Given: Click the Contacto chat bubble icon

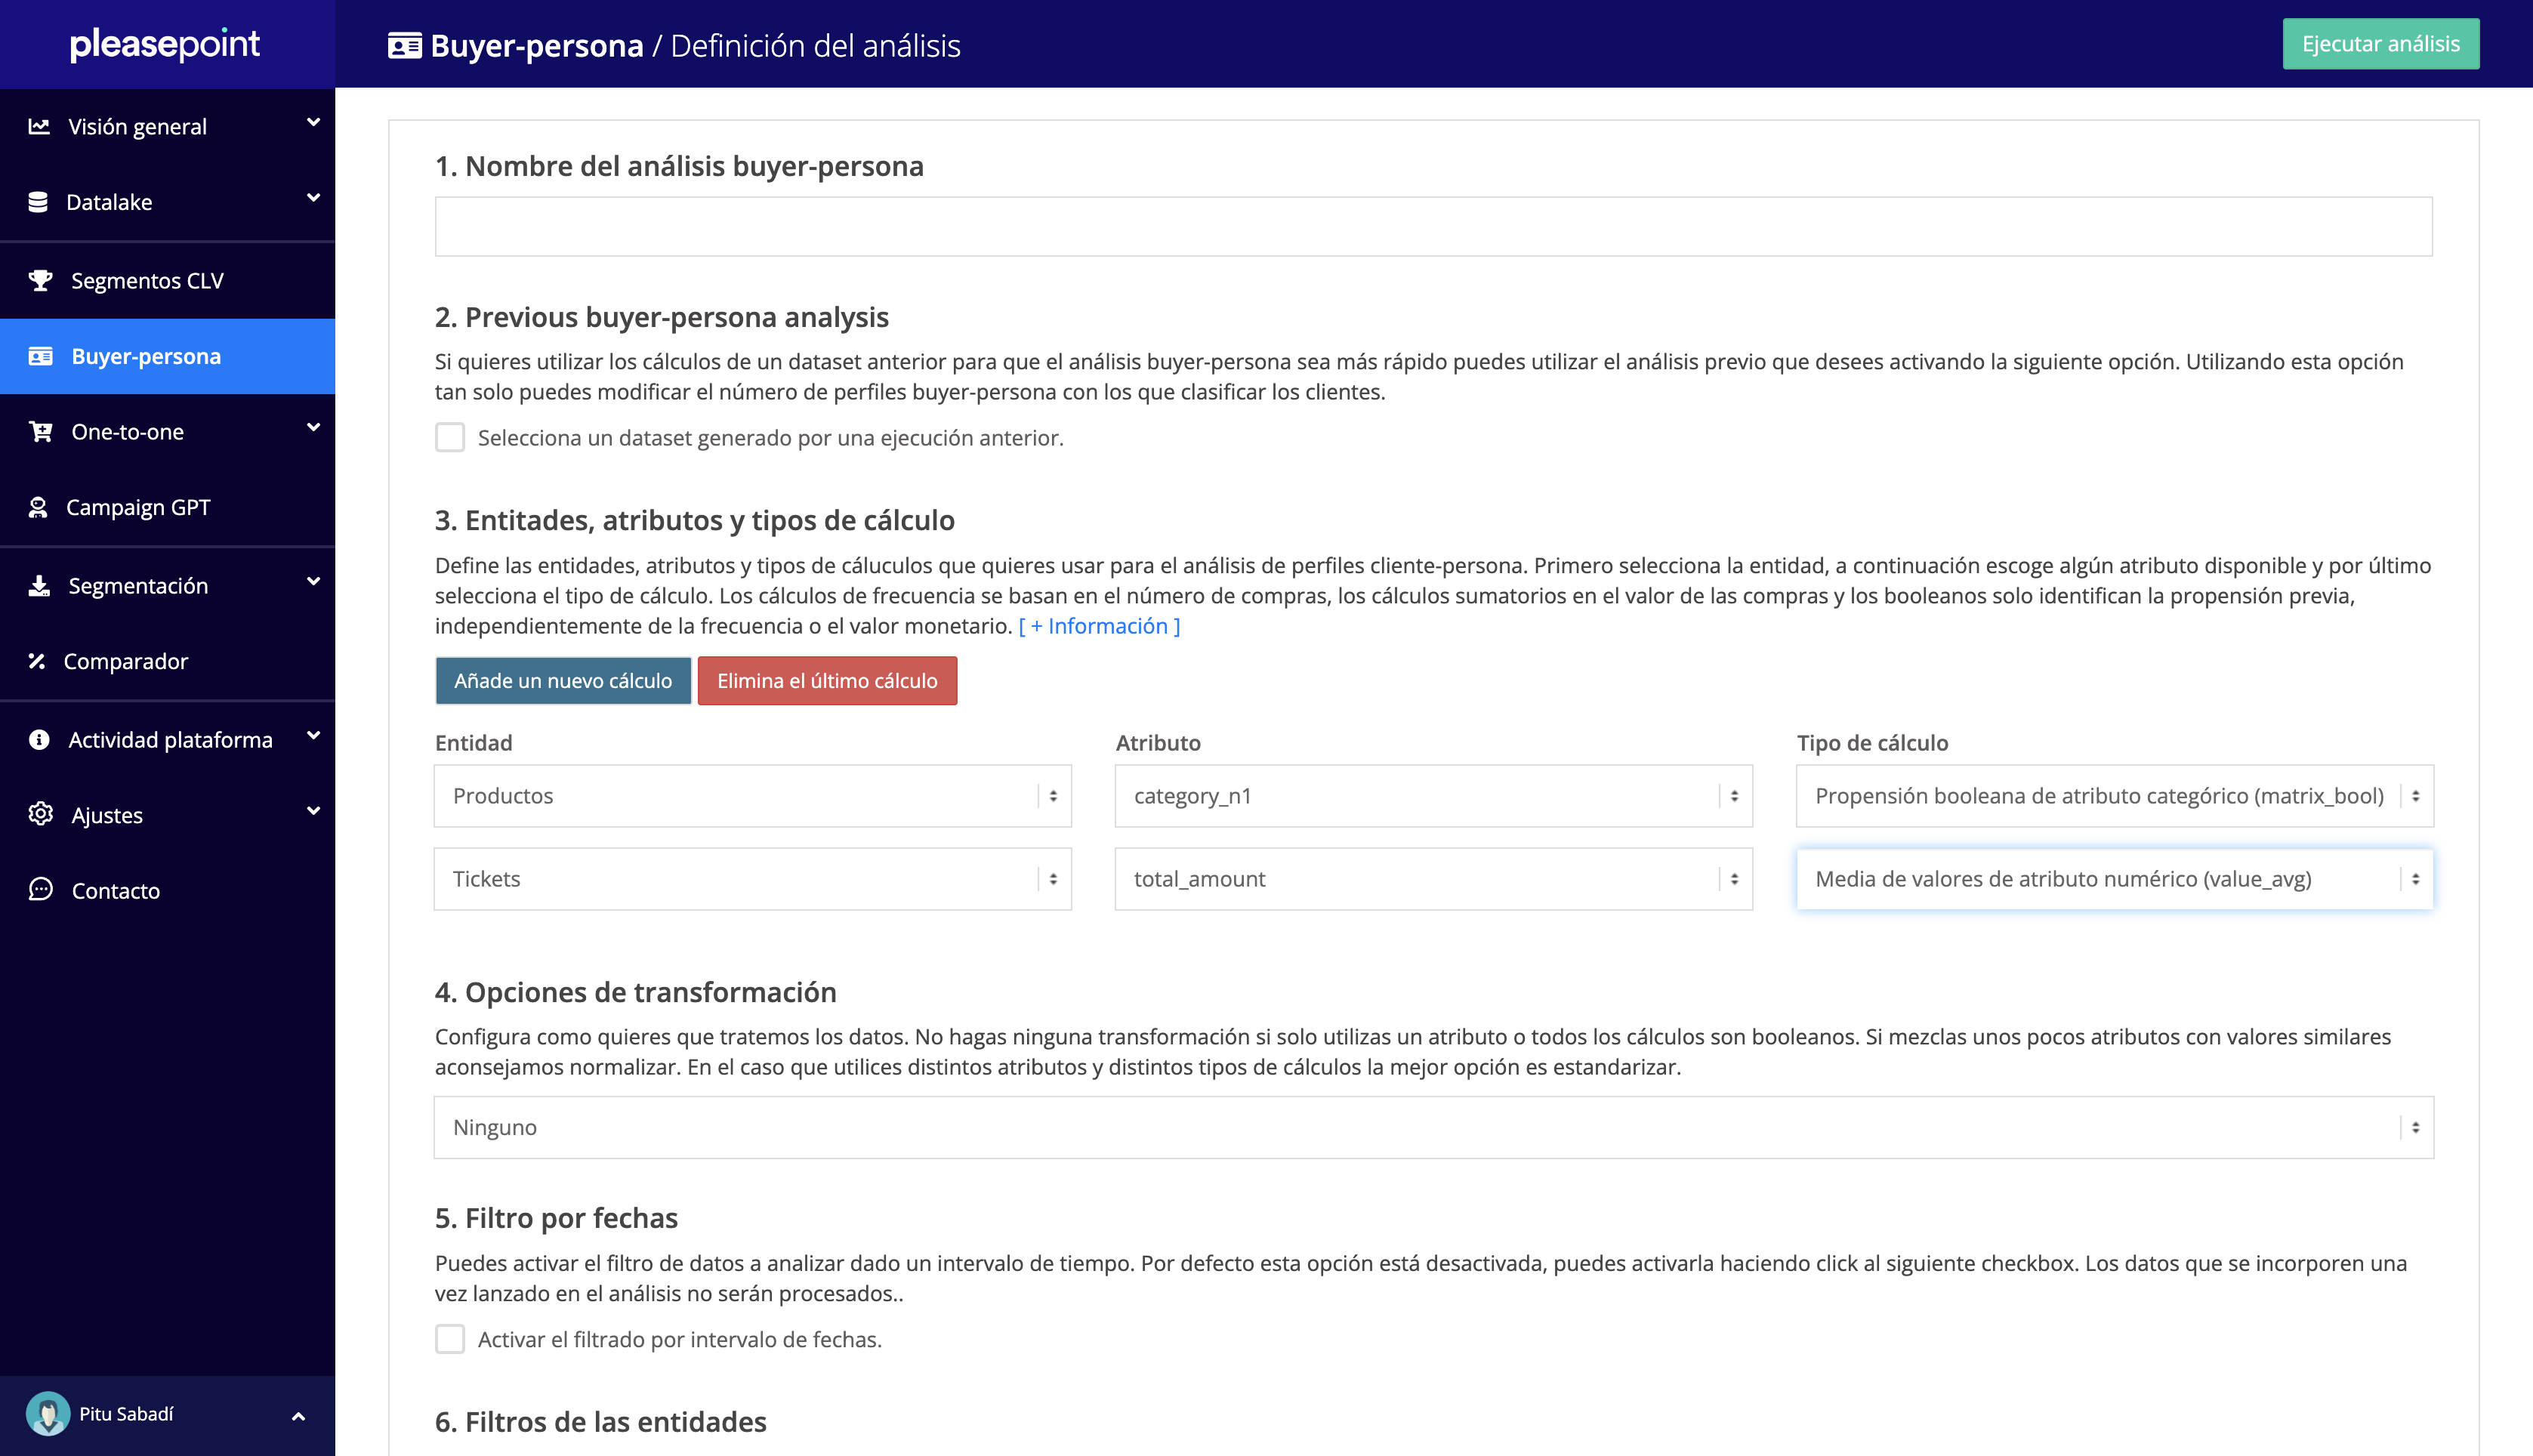Looking at the screenshot, I should [x=40, y=890].
